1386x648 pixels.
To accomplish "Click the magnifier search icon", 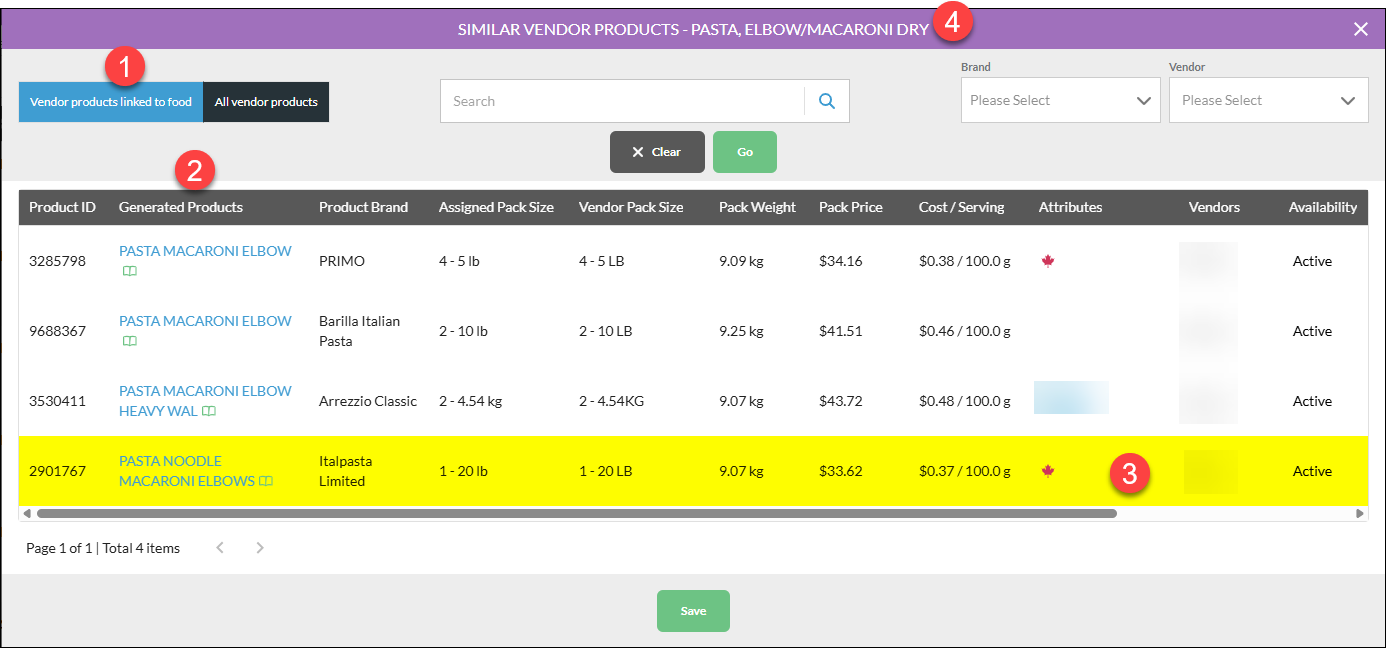I will tap(827, 101).
